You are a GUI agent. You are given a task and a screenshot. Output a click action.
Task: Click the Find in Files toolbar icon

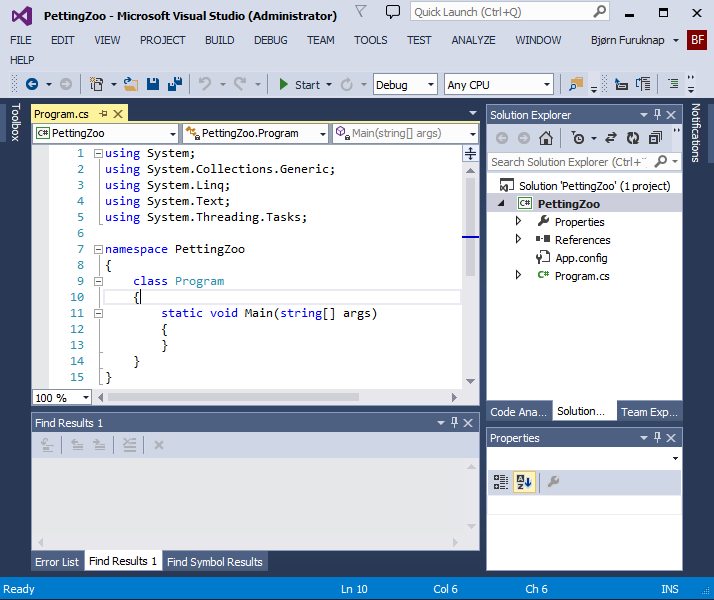(x=576, y=84)
